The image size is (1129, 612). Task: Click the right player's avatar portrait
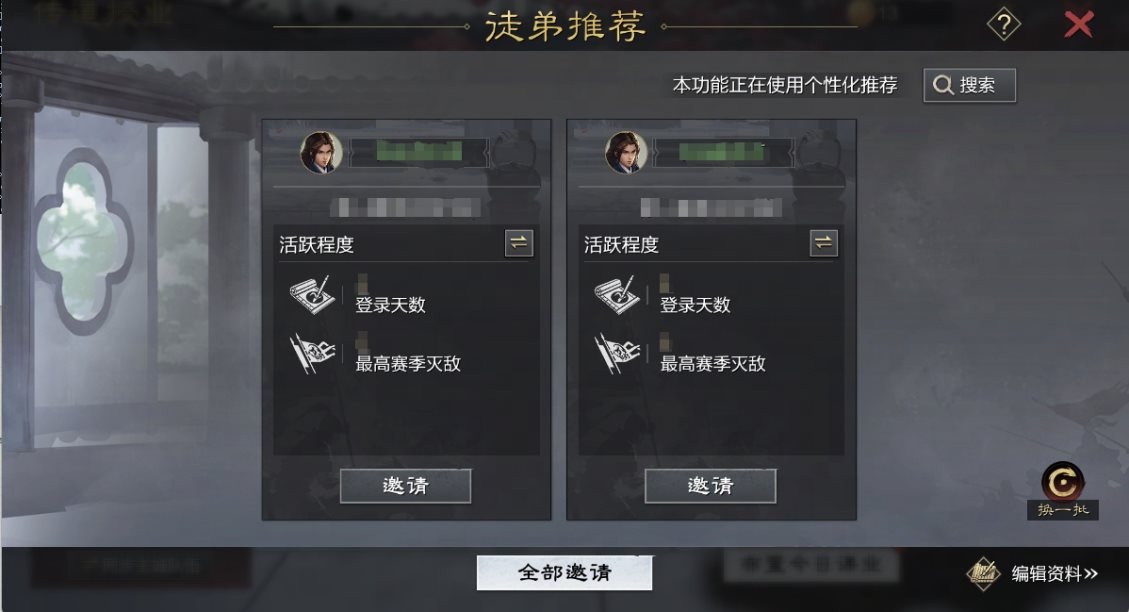point(626,152)
